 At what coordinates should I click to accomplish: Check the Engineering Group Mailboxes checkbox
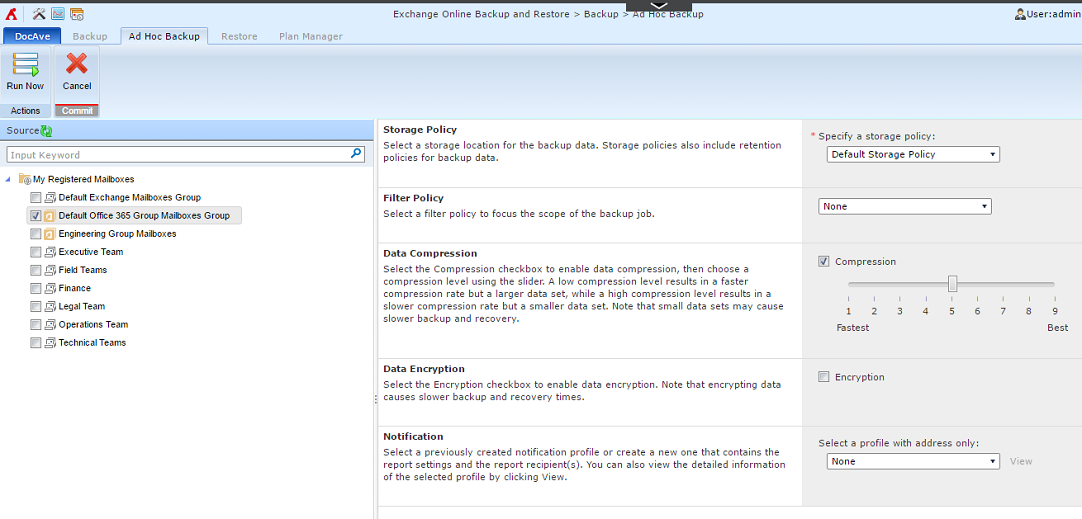coord(36,234)
